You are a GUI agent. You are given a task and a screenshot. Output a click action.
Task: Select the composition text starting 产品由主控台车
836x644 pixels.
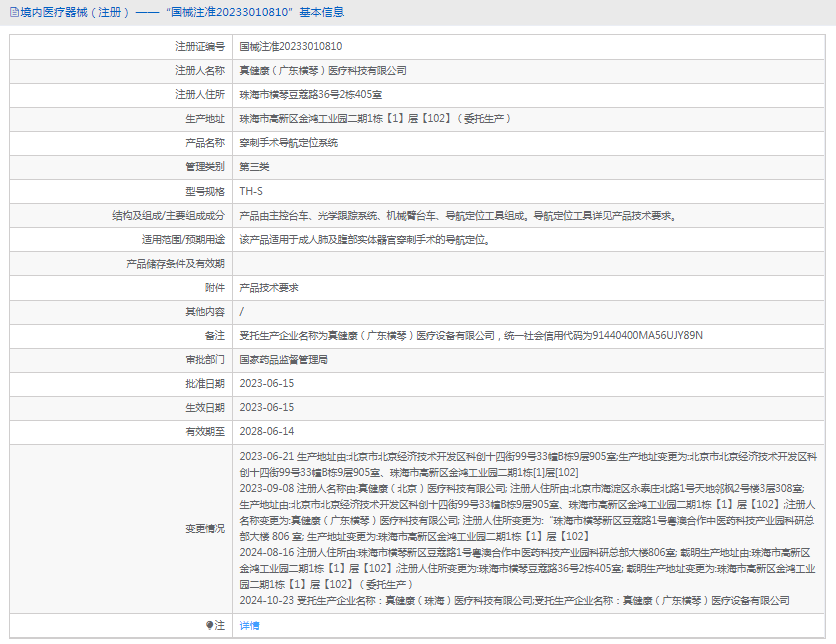458,216
